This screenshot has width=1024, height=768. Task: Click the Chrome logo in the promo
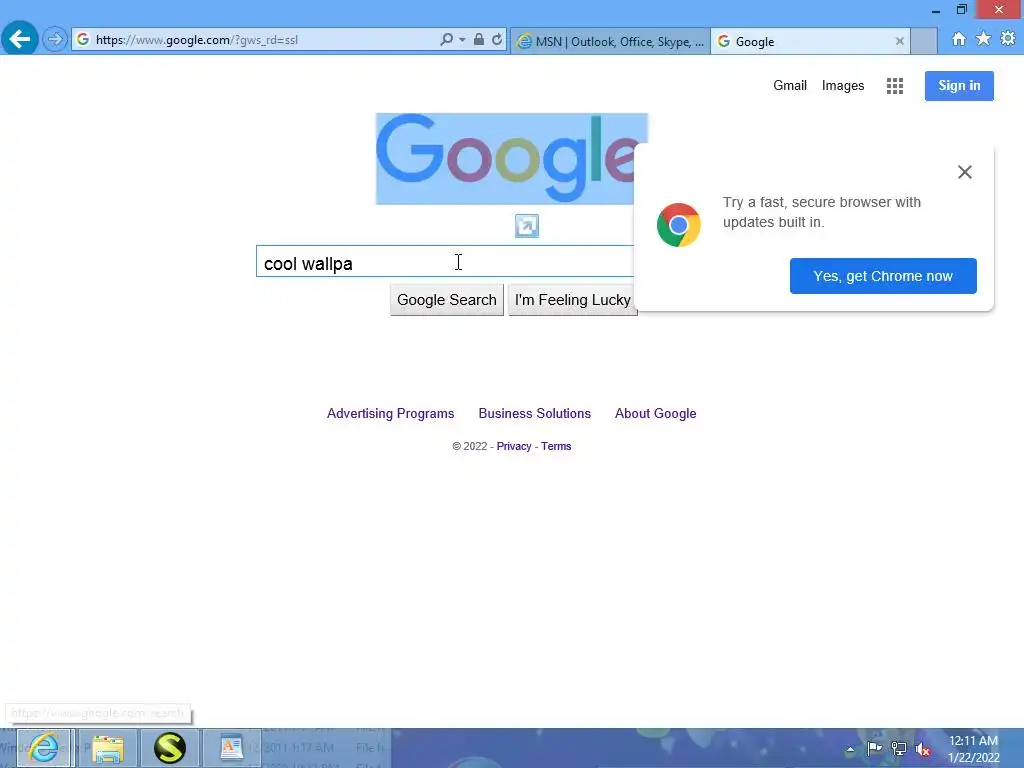pos(679,225)
